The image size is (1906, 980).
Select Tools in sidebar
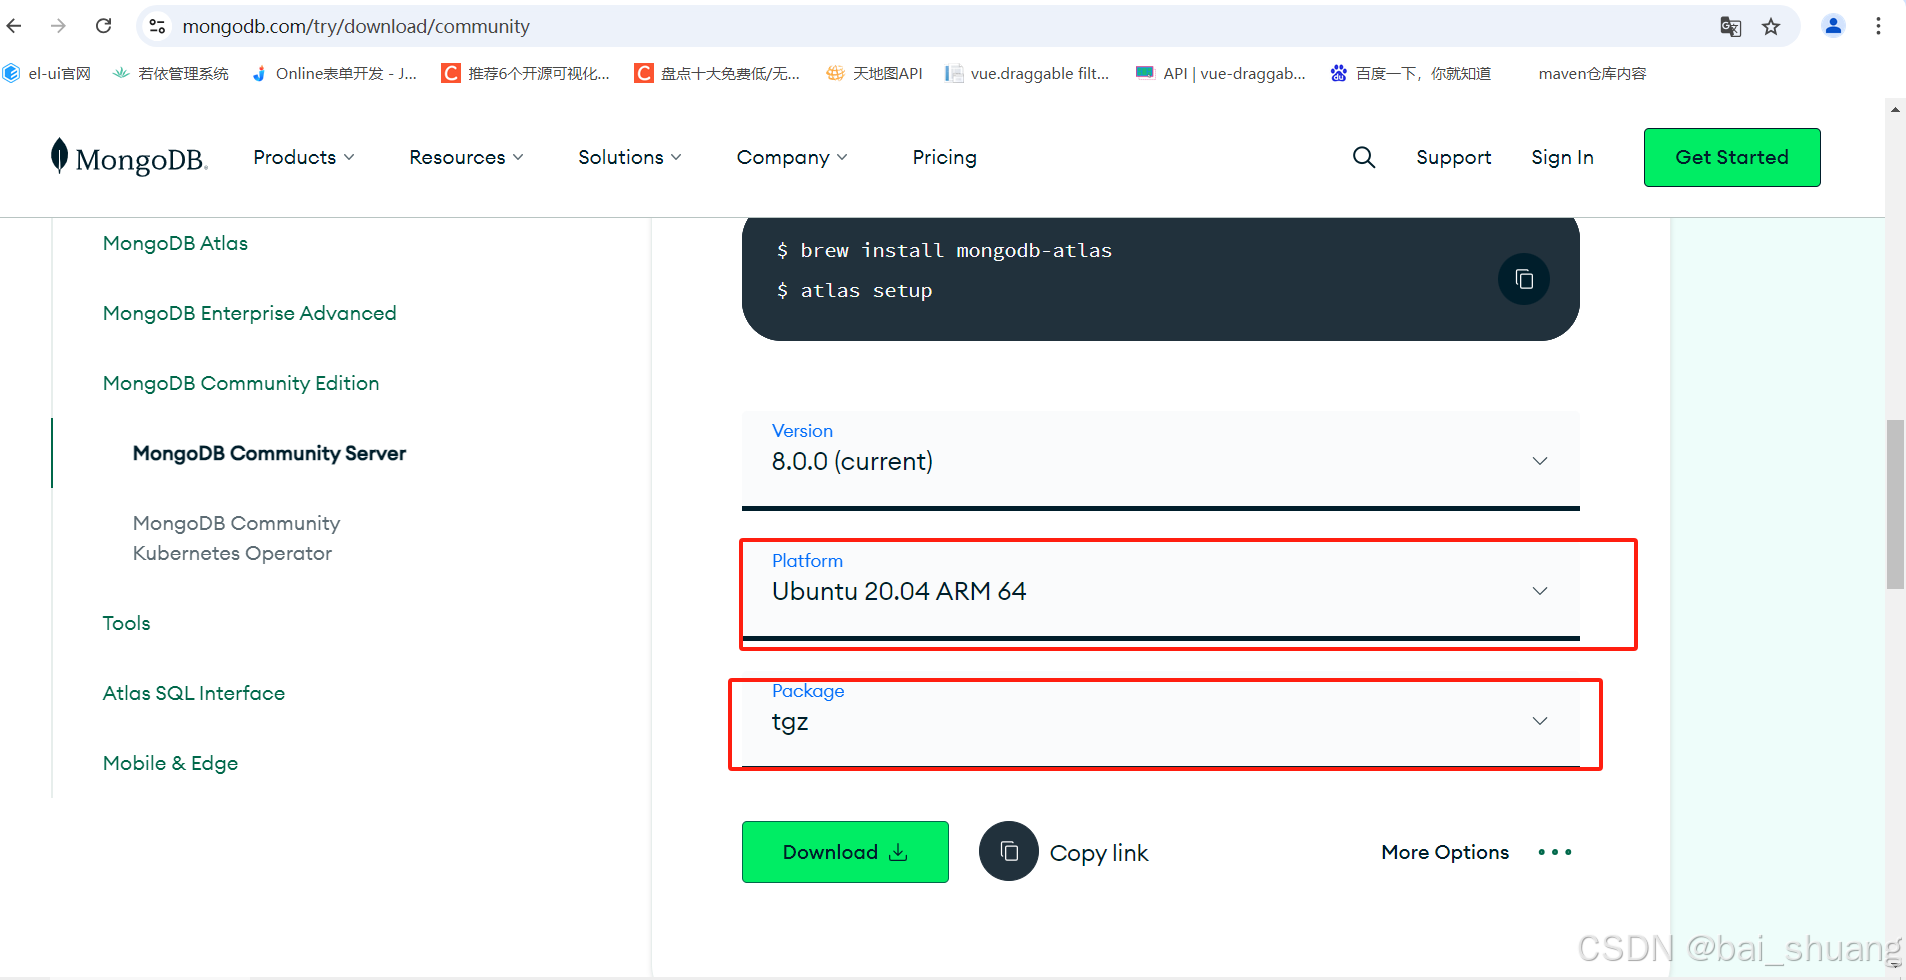point(126,623)
